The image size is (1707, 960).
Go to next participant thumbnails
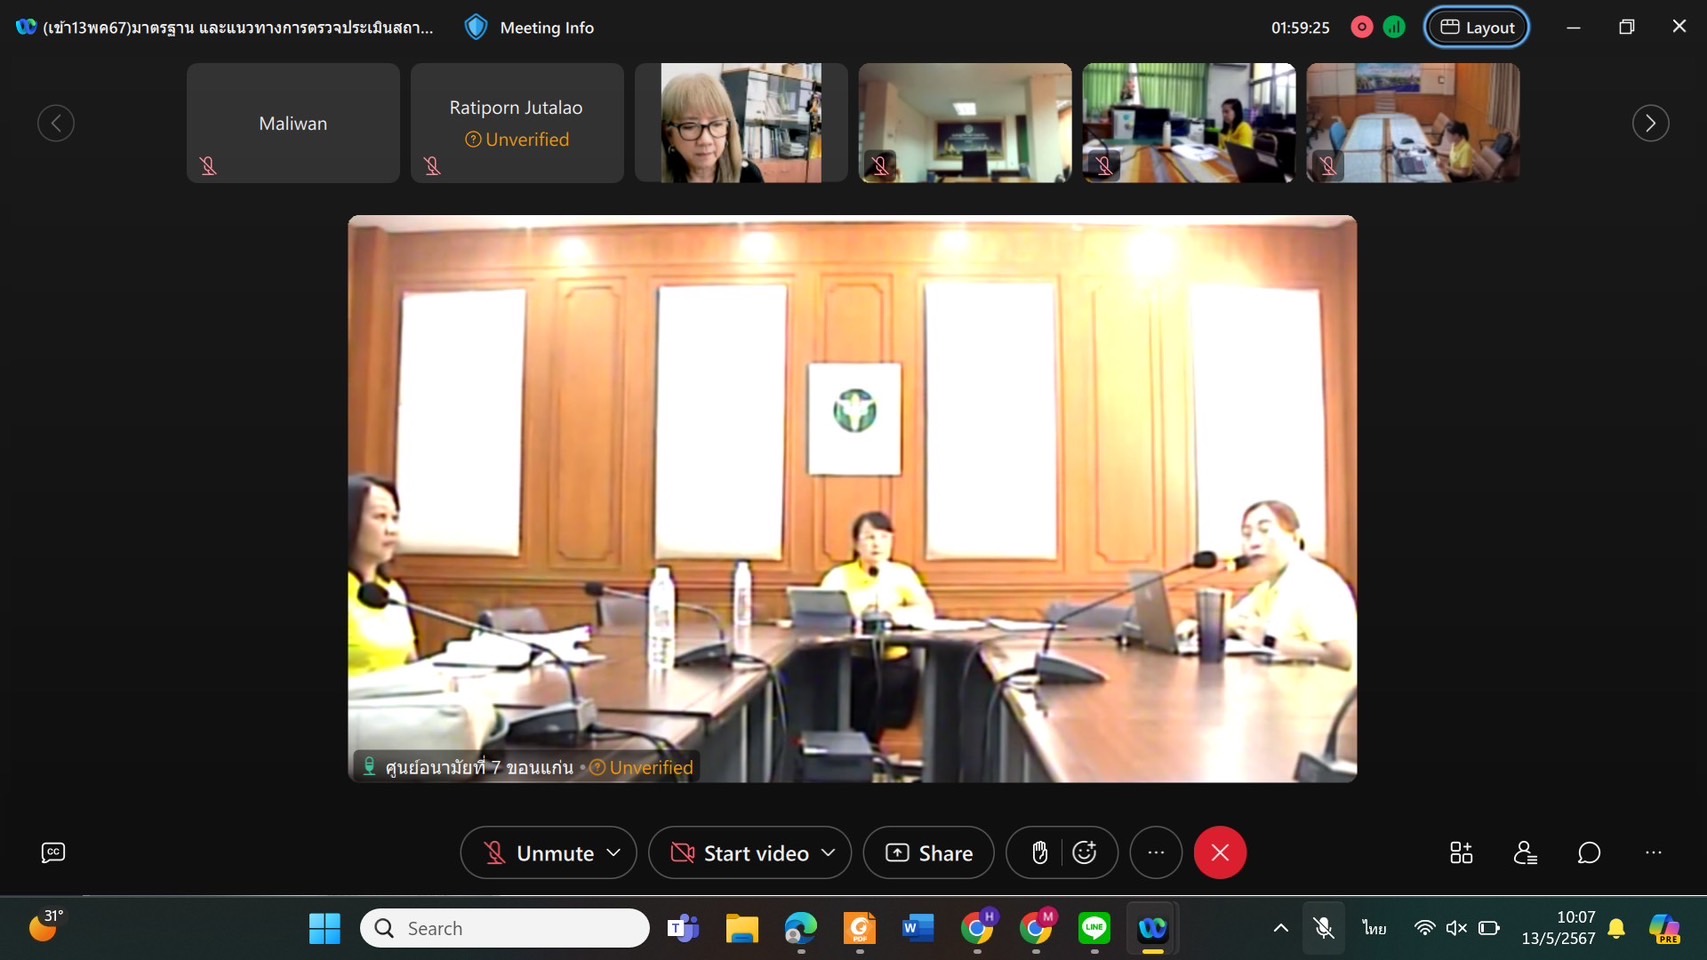click(1650, 123)
